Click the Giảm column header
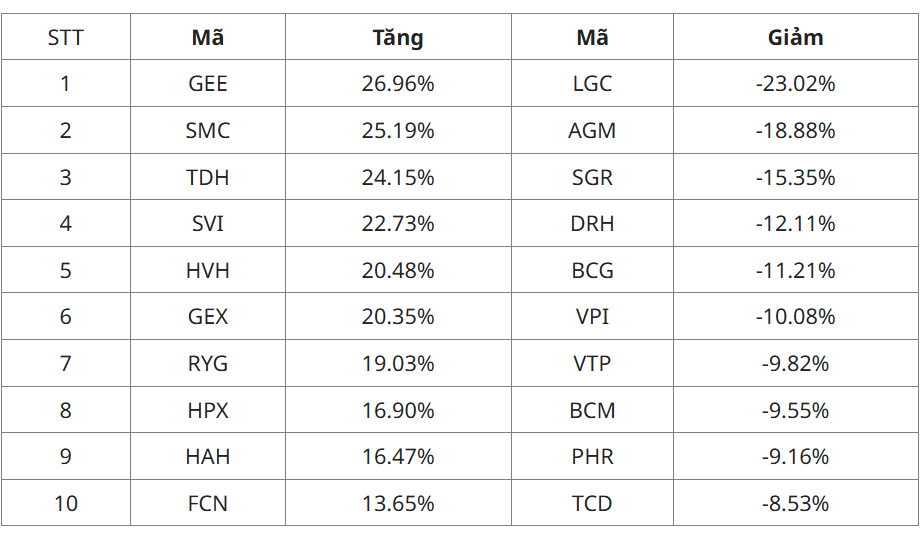The image size is (922, 537). coord(795,38)
